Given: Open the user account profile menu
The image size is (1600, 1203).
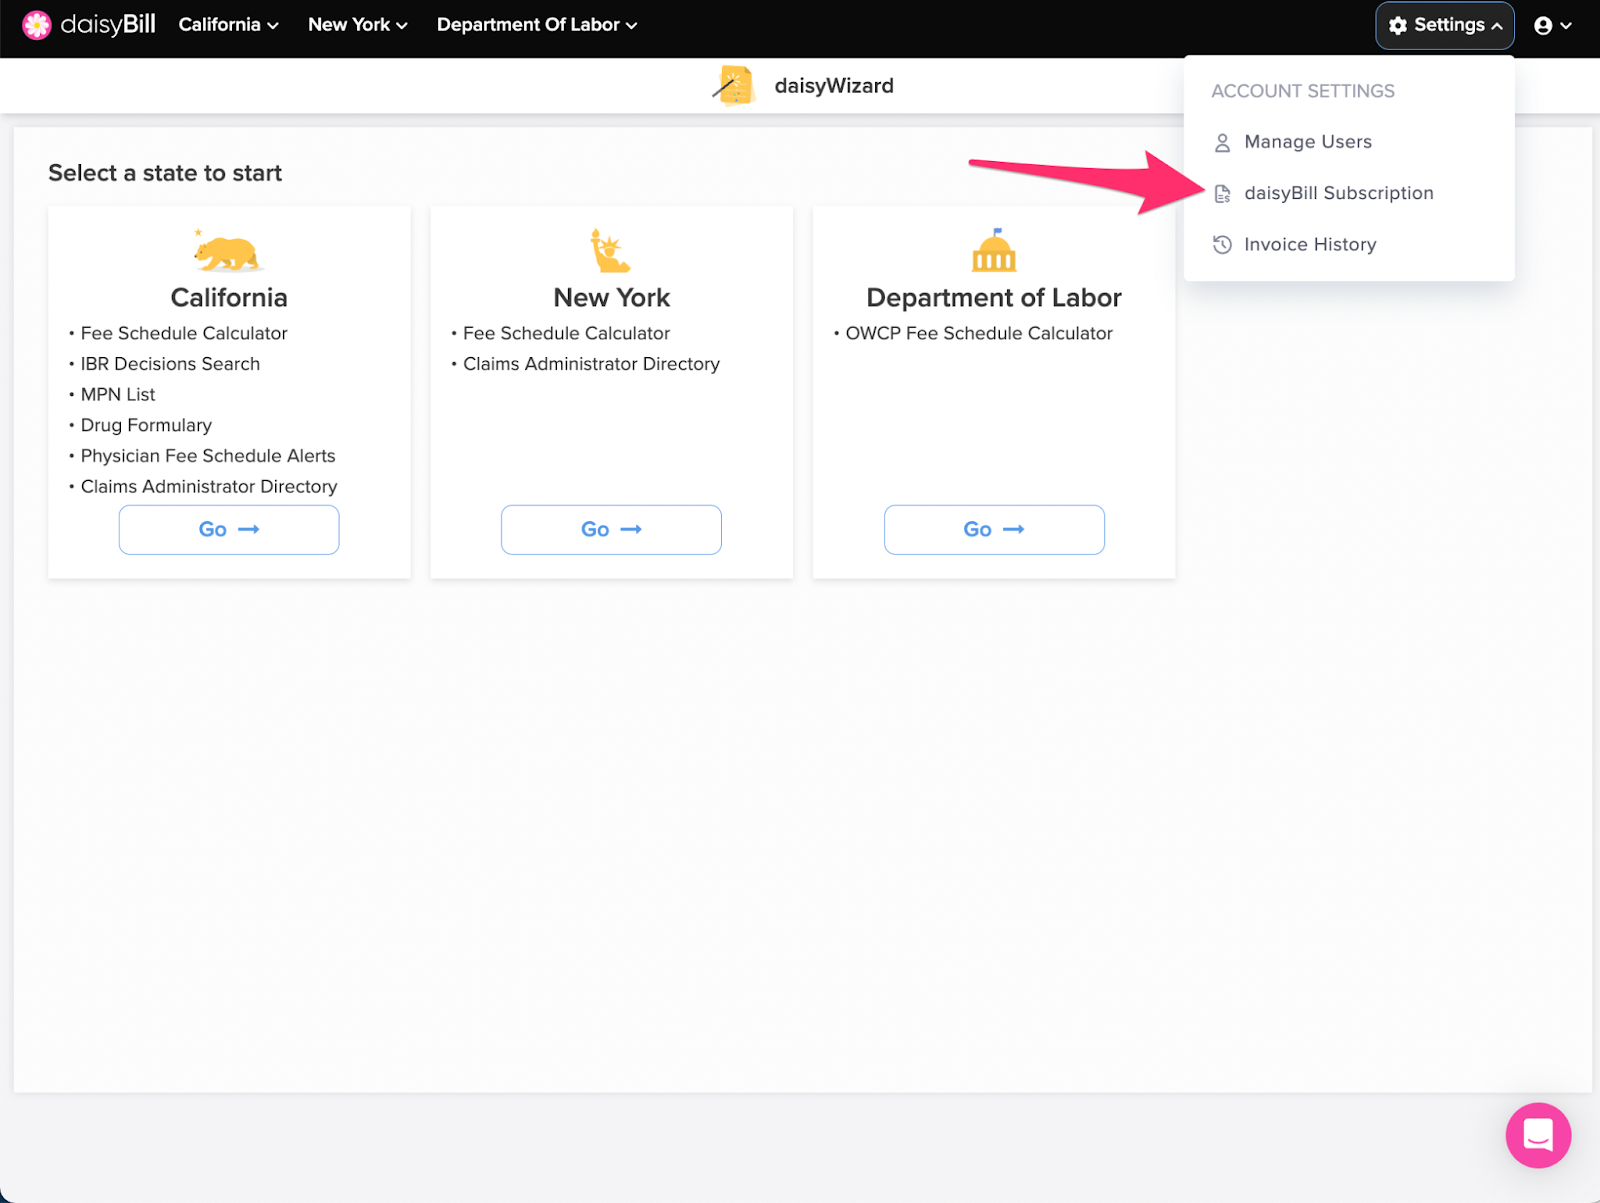Looking at the screenshot, I should coord(1553,26).
